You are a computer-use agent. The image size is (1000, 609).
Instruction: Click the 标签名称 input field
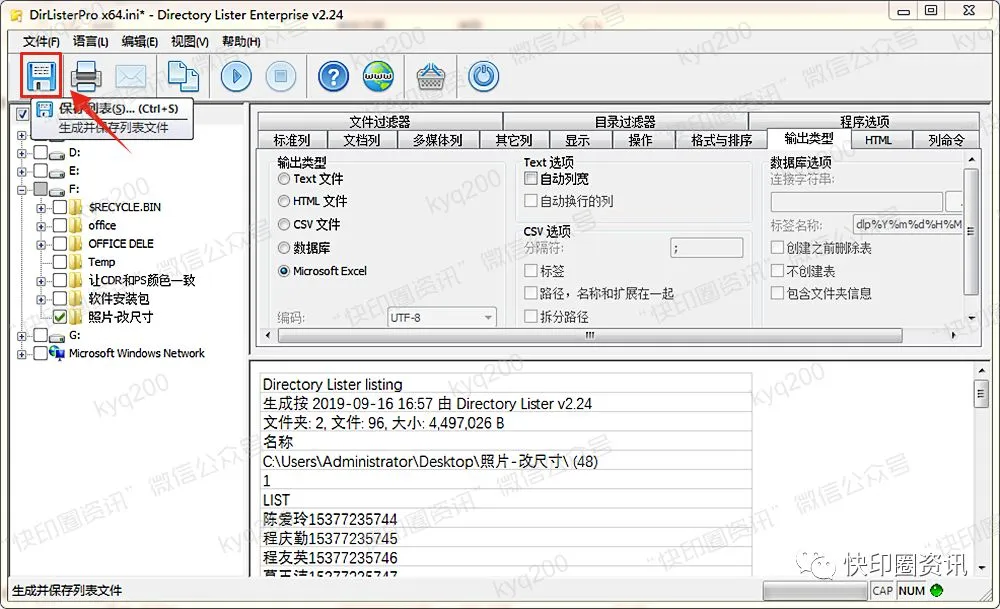click(x=908, y=224)
